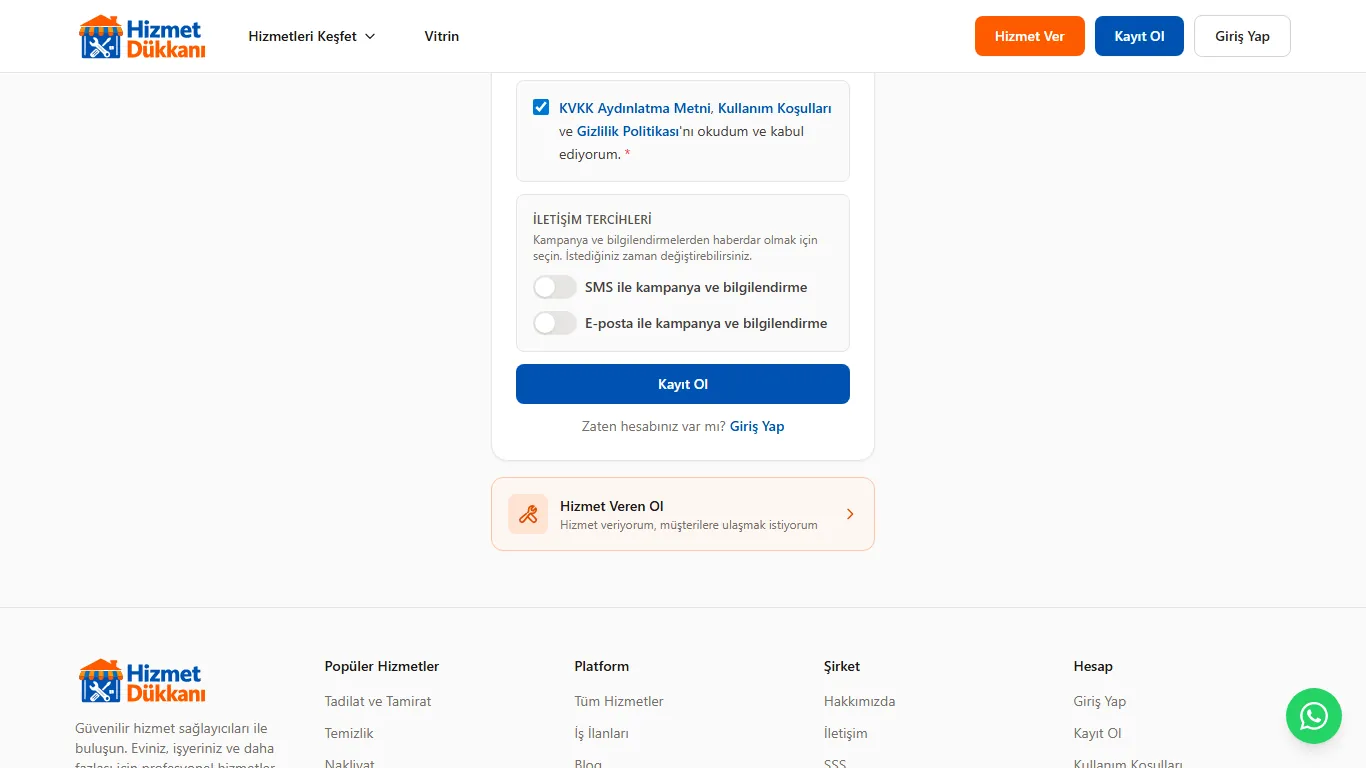Click the Hizmet Dükkanı footer logo
1366x768 pixels.
[142, 680]
